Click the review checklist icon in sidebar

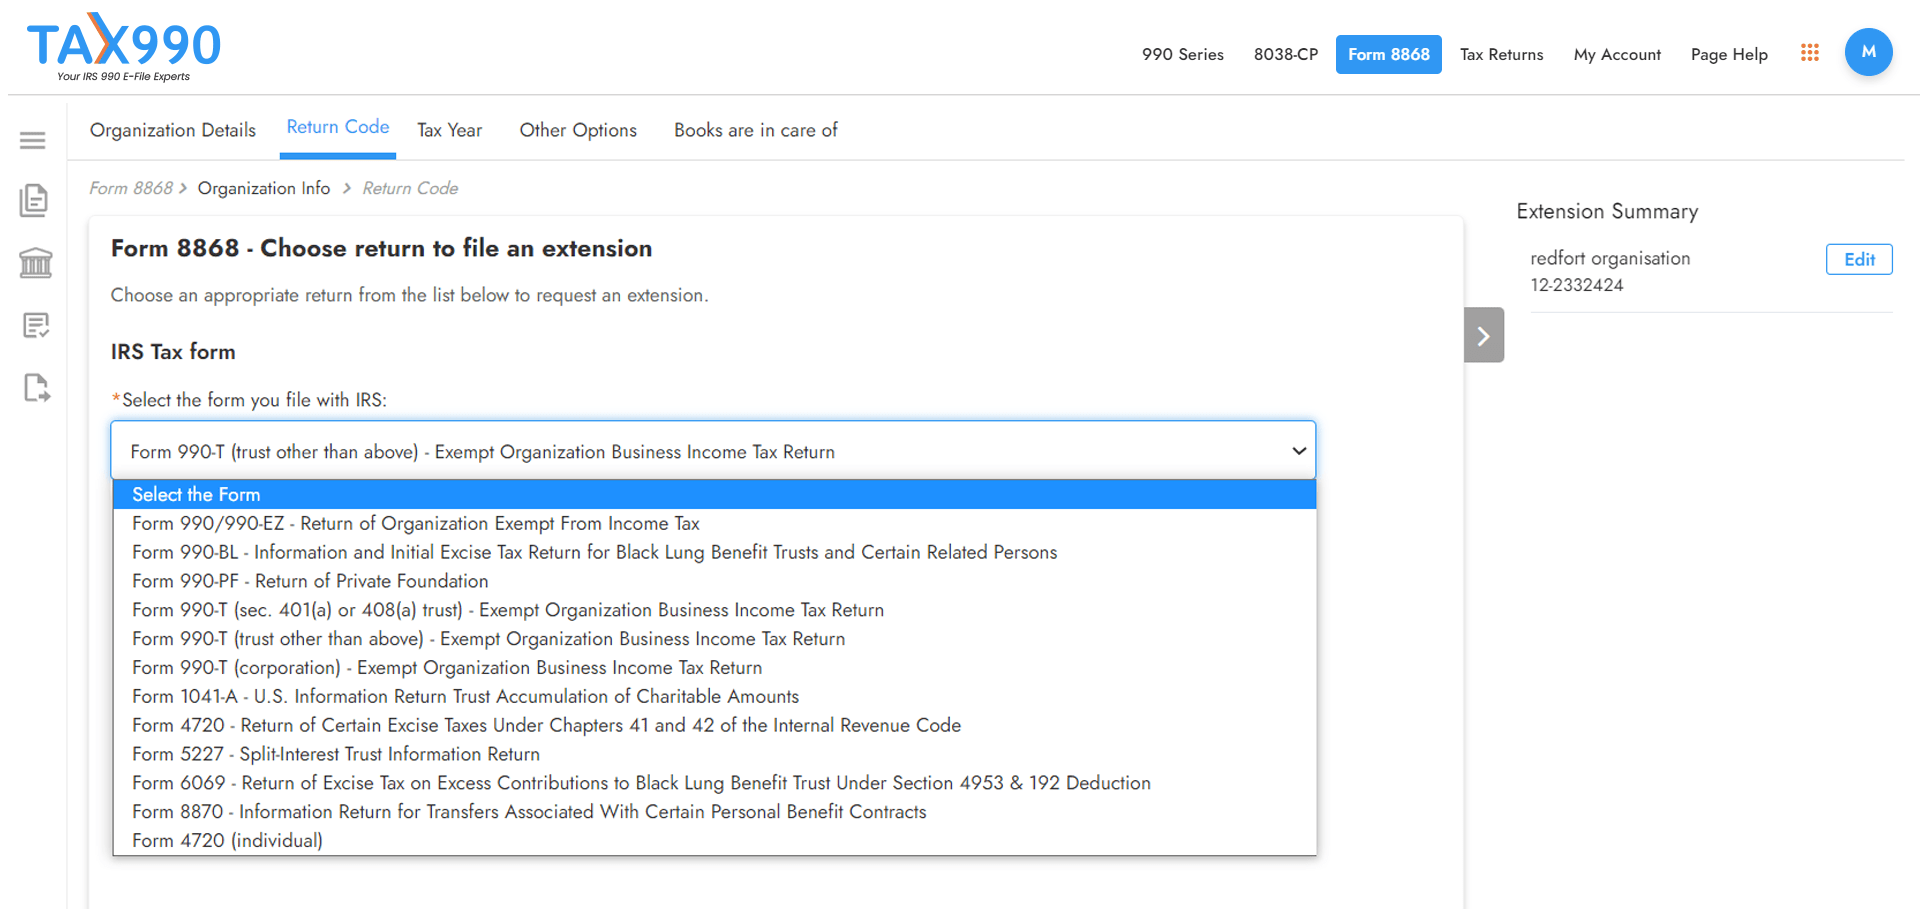[35, 325]
